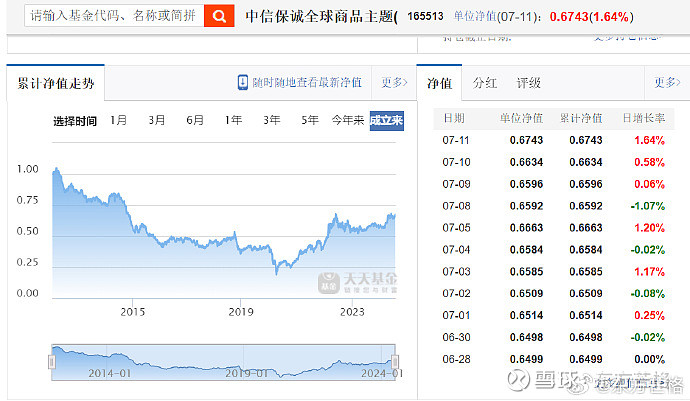Select the 6月 time range

click(195, 120)
